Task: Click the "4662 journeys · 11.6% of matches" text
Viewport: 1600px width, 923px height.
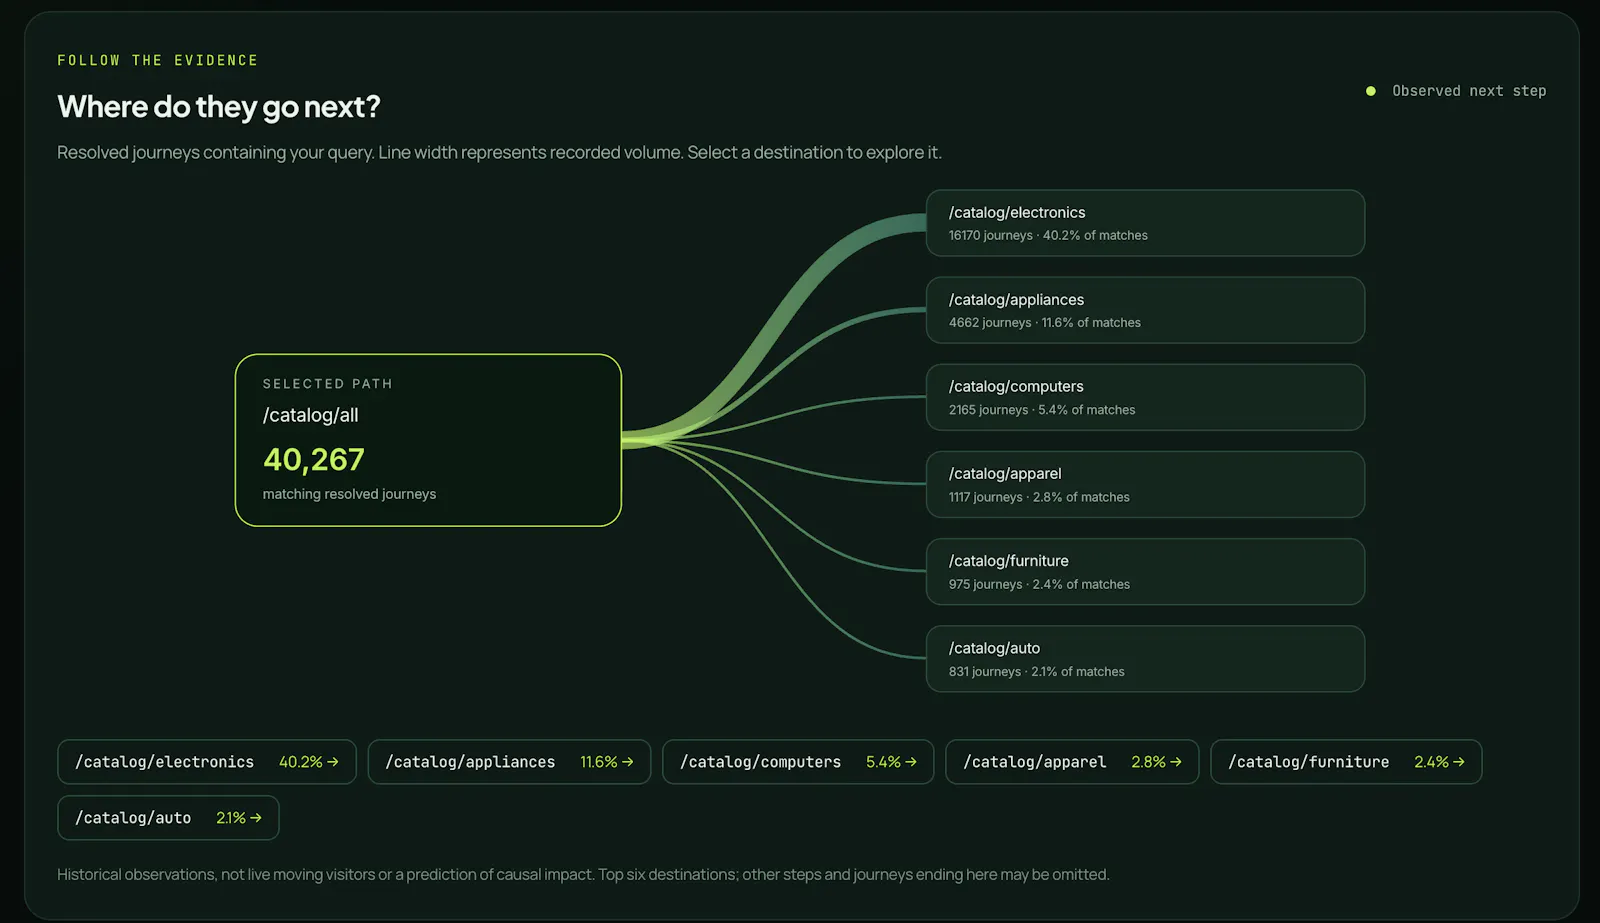Action: click(x=1045, y=323)
